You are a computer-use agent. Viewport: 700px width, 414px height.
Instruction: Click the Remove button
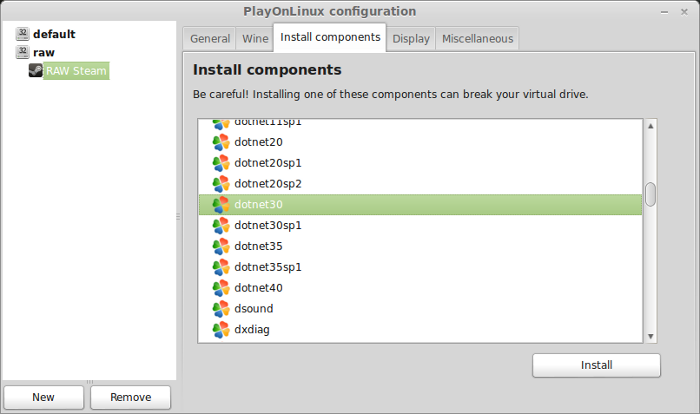click(130, 397)
